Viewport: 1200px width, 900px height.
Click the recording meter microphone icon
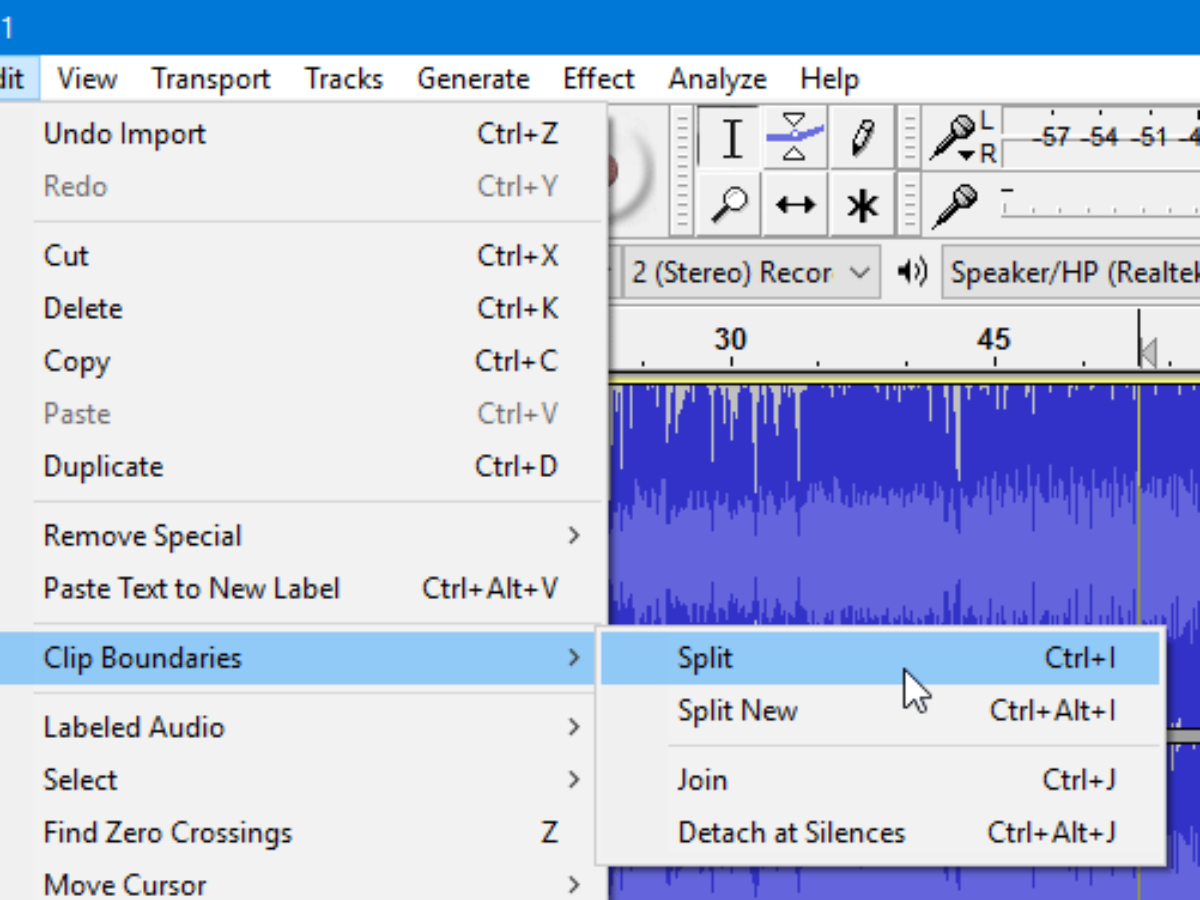[953, 138]
